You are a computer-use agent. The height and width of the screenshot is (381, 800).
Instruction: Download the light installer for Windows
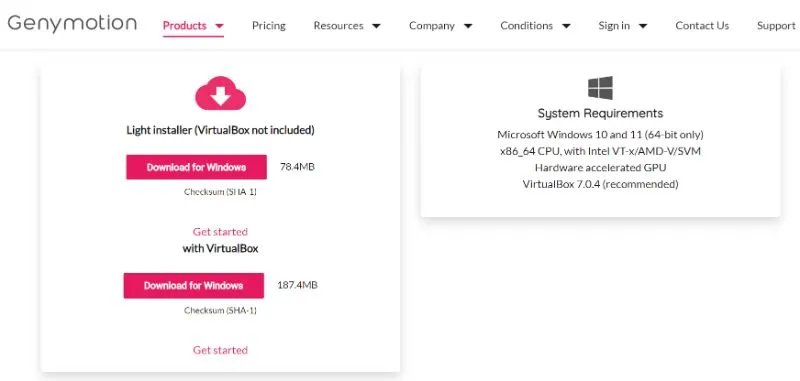[196, 167]
